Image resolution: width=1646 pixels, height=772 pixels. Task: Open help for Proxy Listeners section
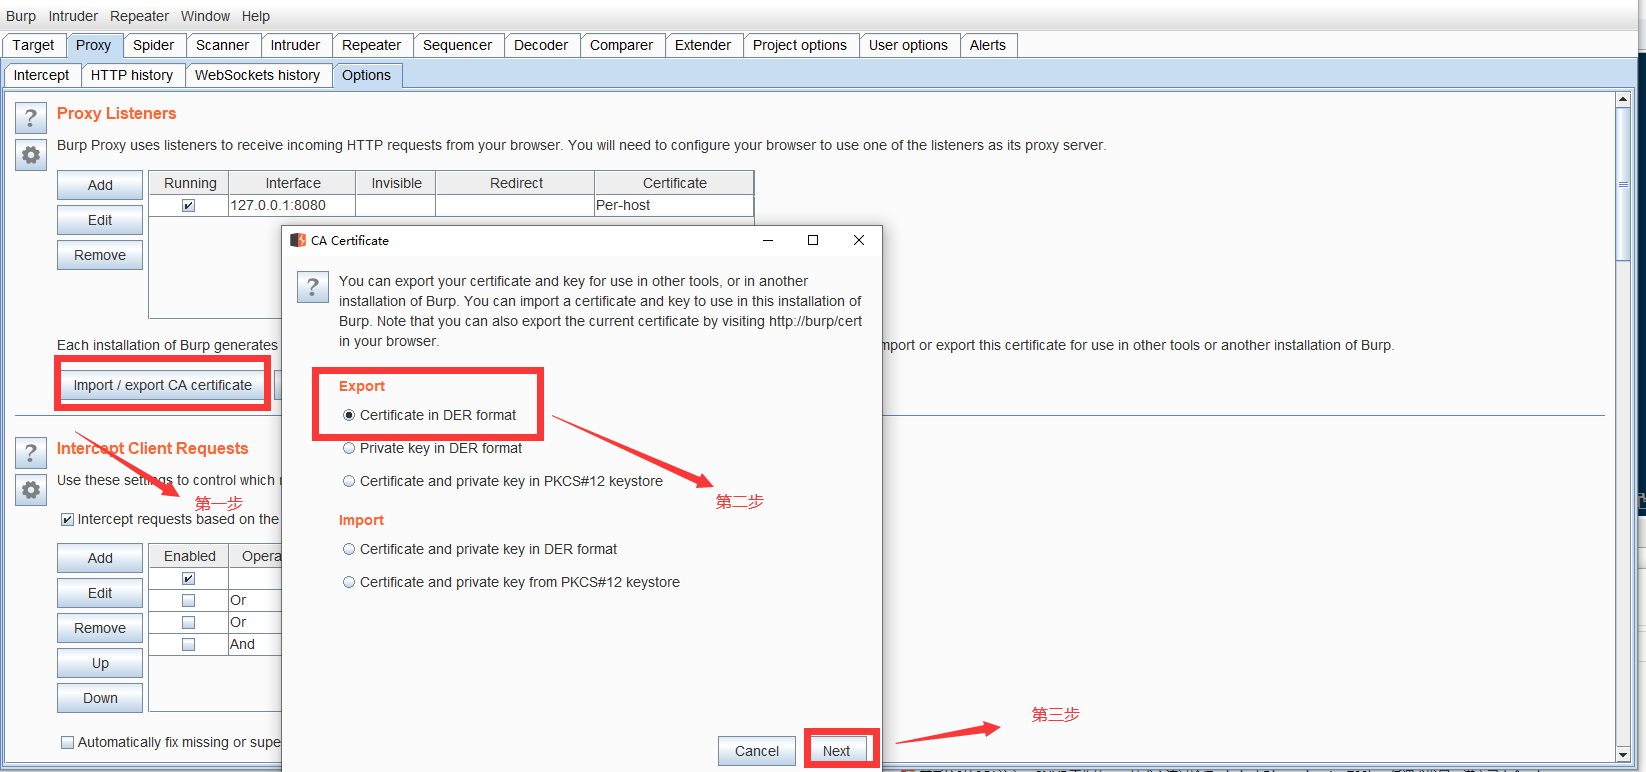point(31,119)
